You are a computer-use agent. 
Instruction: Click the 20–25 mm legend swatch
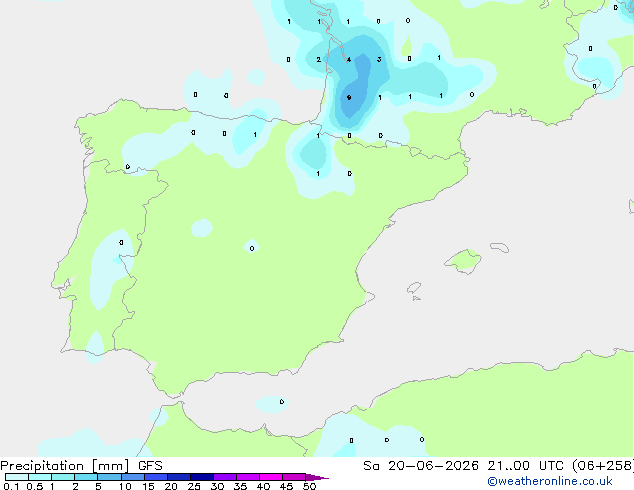[x=179, y=477]
